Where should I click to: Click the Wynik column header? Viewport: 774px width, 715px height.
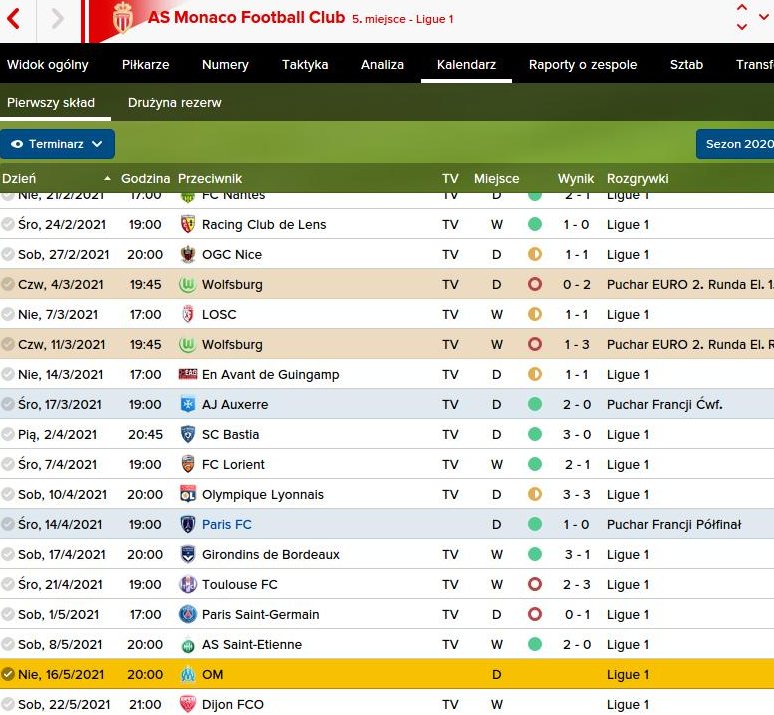[576, 178]
